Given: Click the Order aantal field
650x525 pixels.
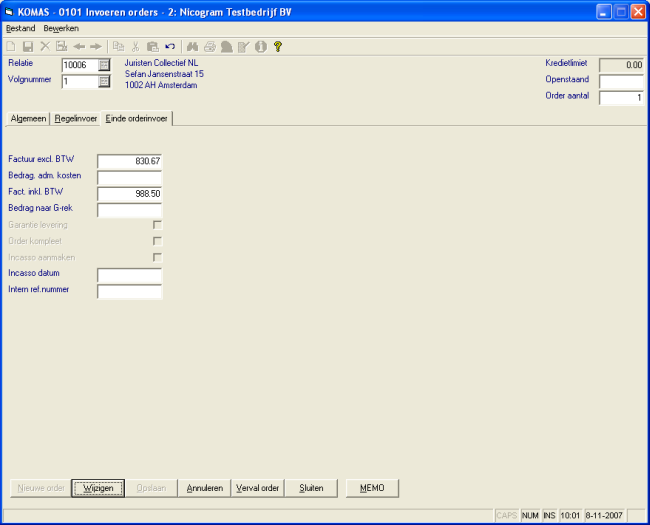Looking at the screenshot, I should click(x=621, y=97).
